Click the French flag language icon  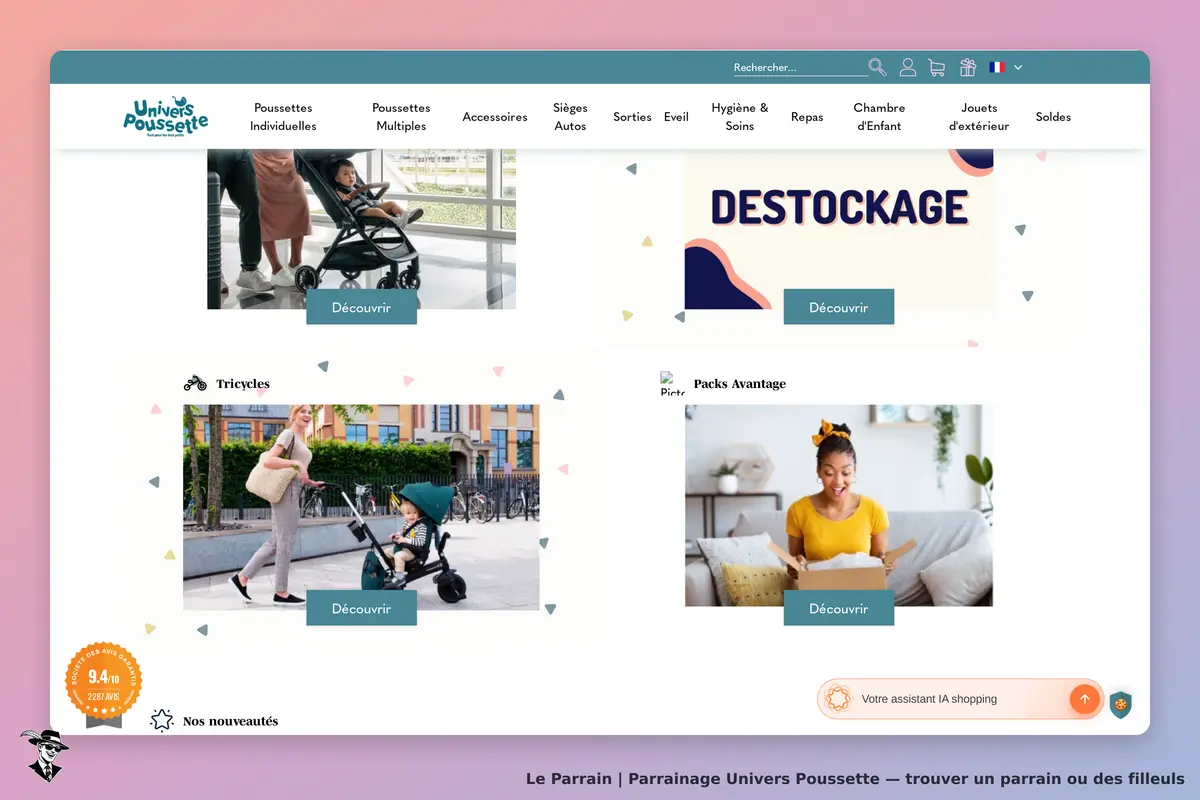tap(997, 67)
